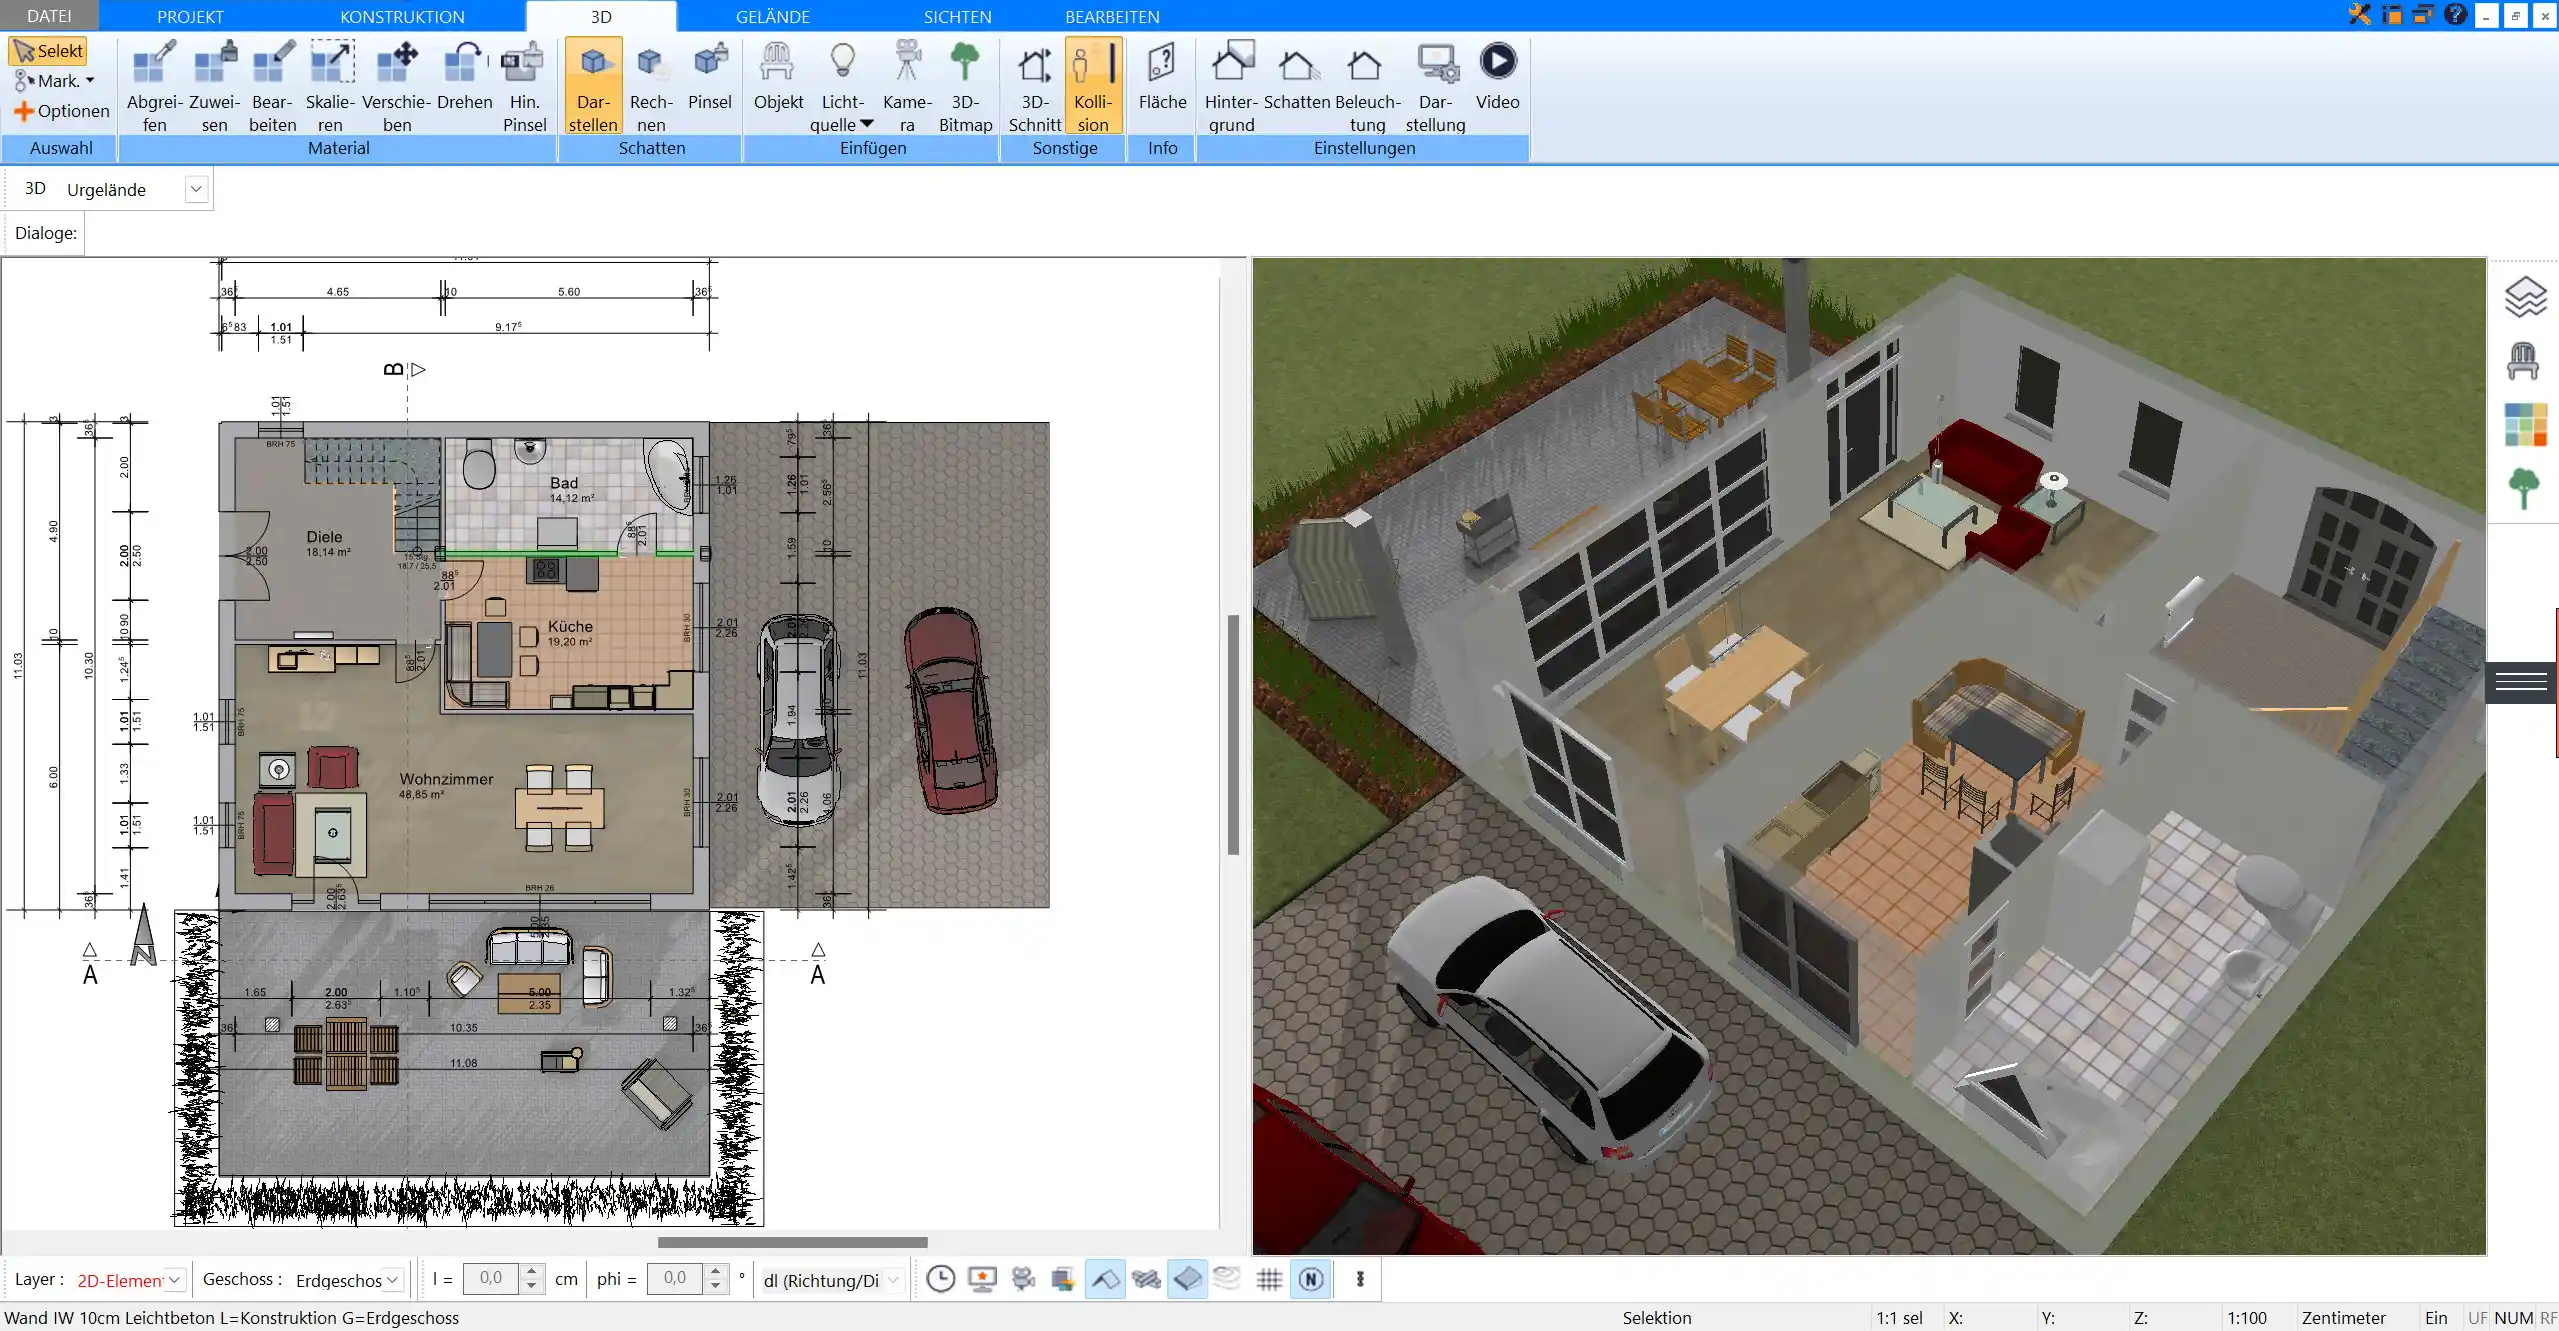
Task: Open Beleuchtung settings
Action: pos(1367,87)
